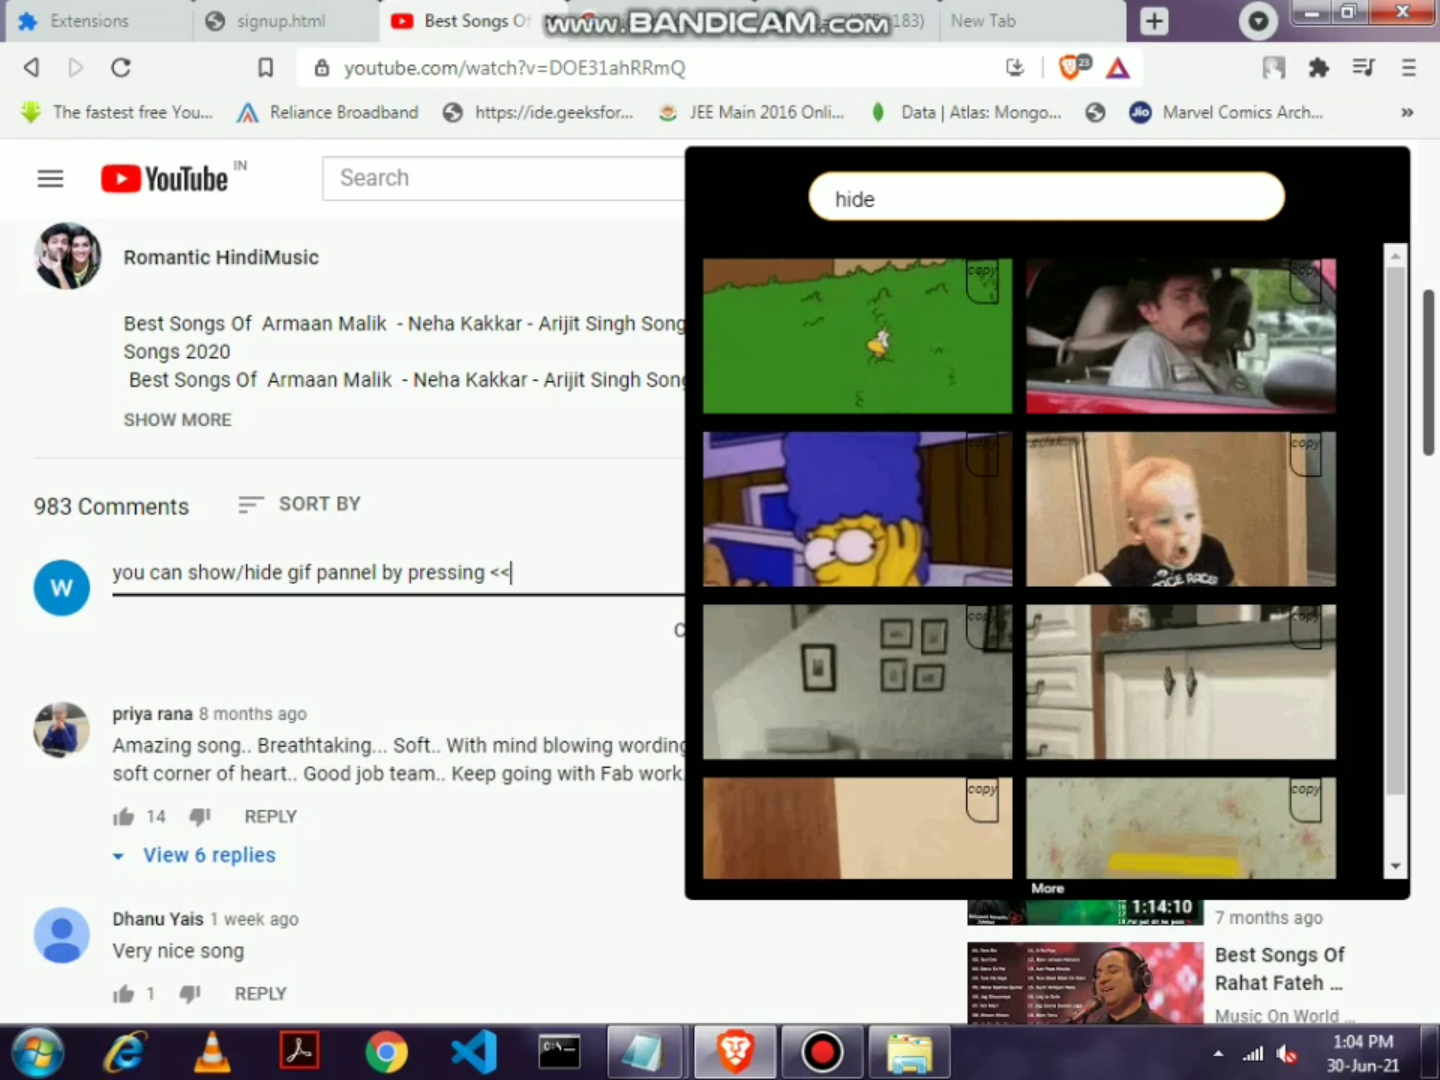Like priya rana's comment
Viewport: 1440px width, 1080px height.
click(x=124, y=817)
